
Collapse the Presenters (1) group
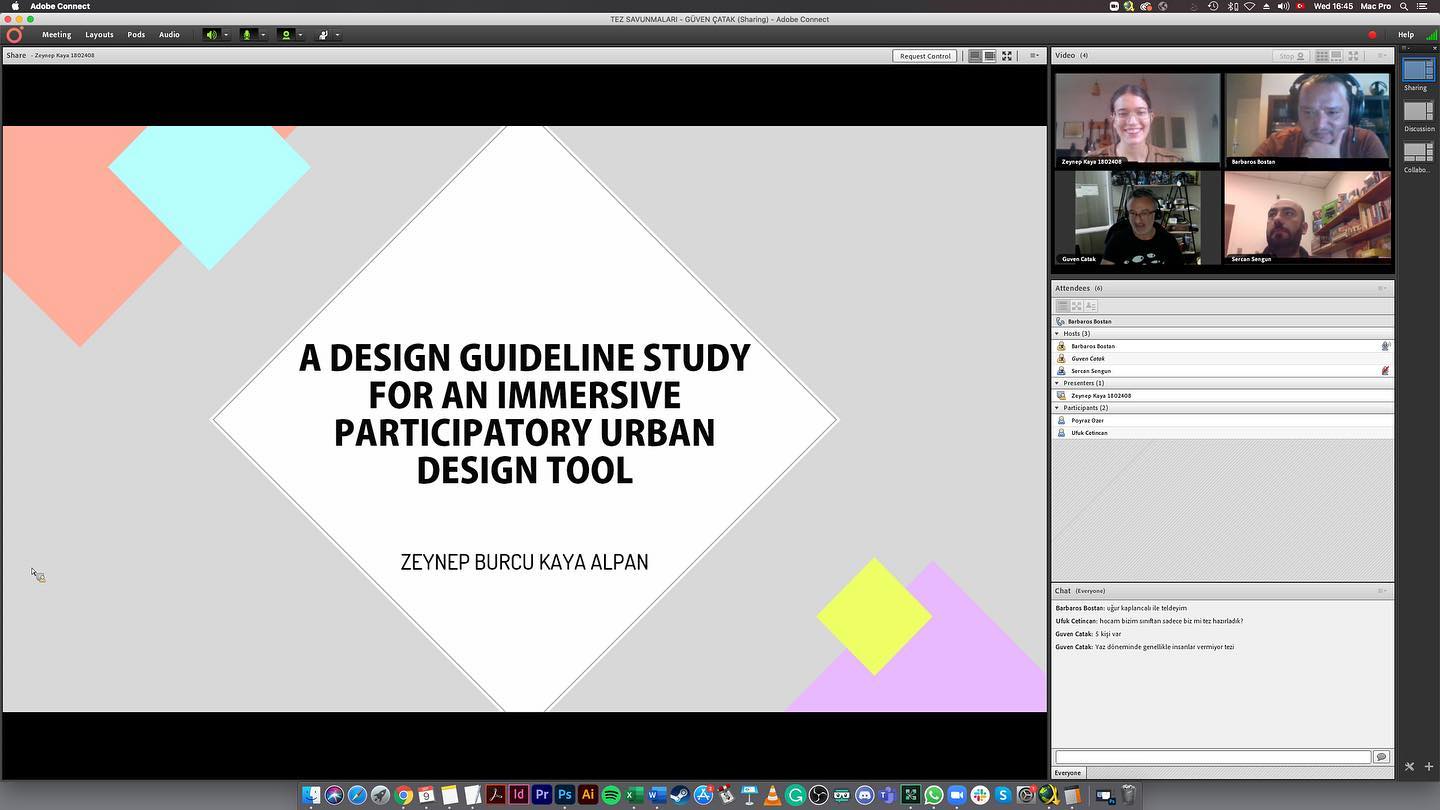[x=1057, y=383]
